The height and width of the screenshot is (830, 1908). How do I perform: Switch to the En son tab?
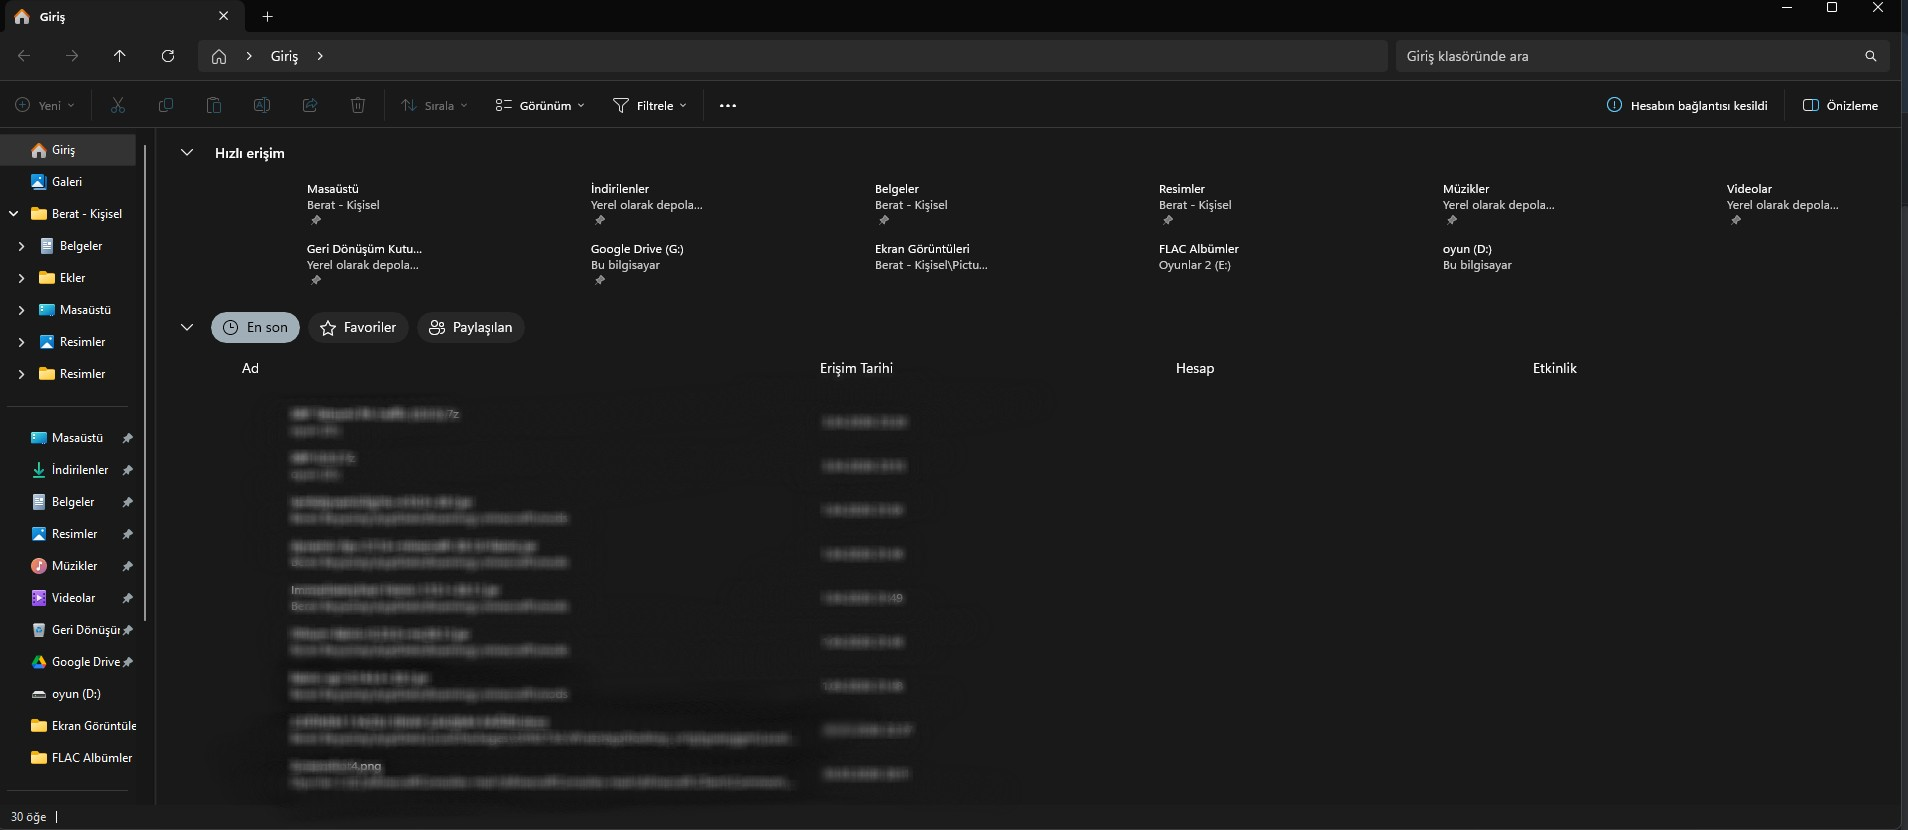click(x=255, y=327)
